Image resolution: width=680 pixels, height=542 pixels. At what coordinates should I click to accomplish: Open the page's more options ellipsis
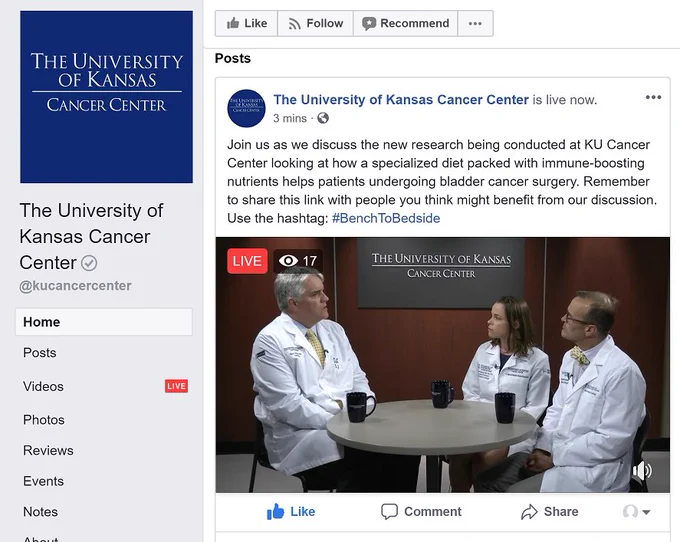[475, 23]
